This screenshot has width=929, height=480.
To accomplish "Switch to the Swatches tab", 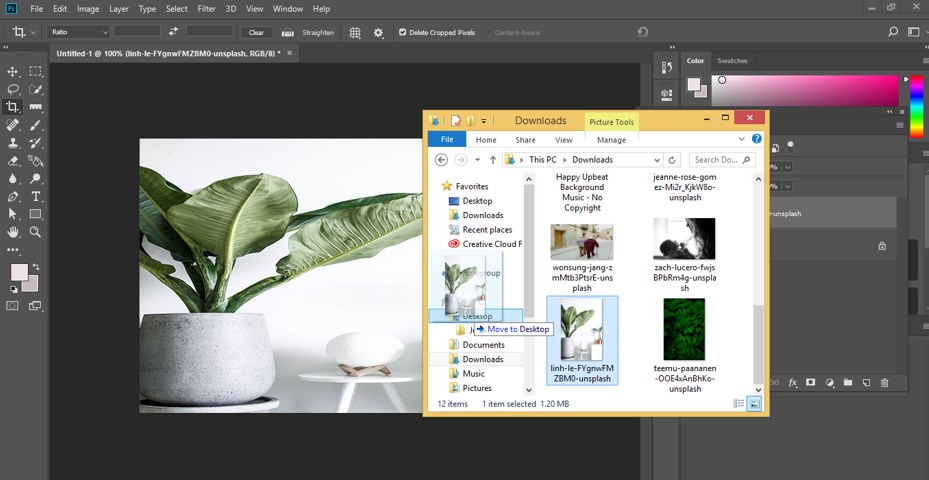I will pyautogui.click(x=732, y=61).
